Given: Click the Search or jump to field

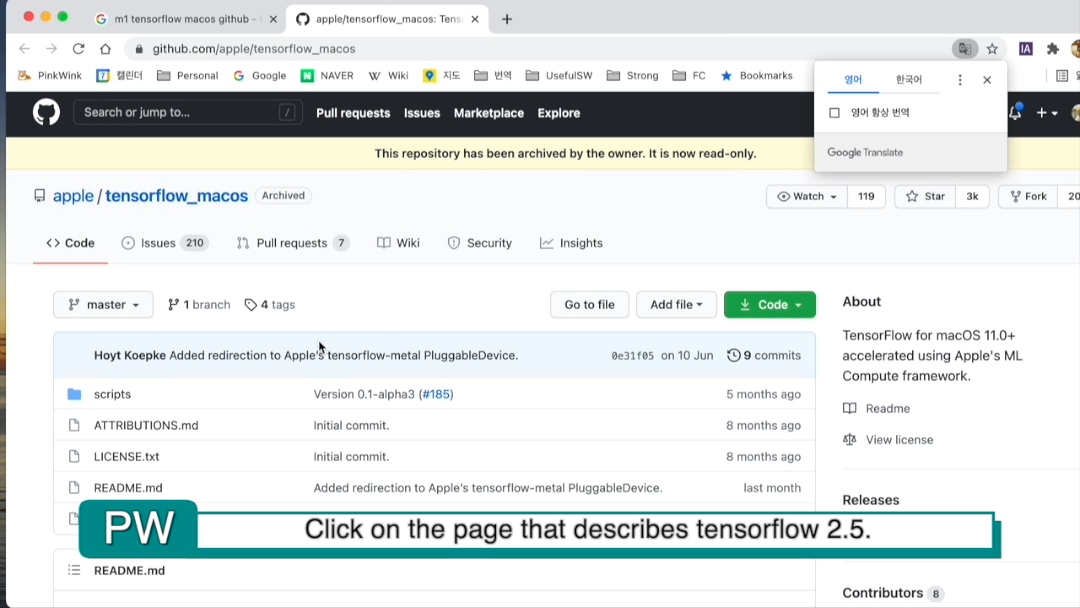Looking at the screenshot, I should tap(187, 112).
